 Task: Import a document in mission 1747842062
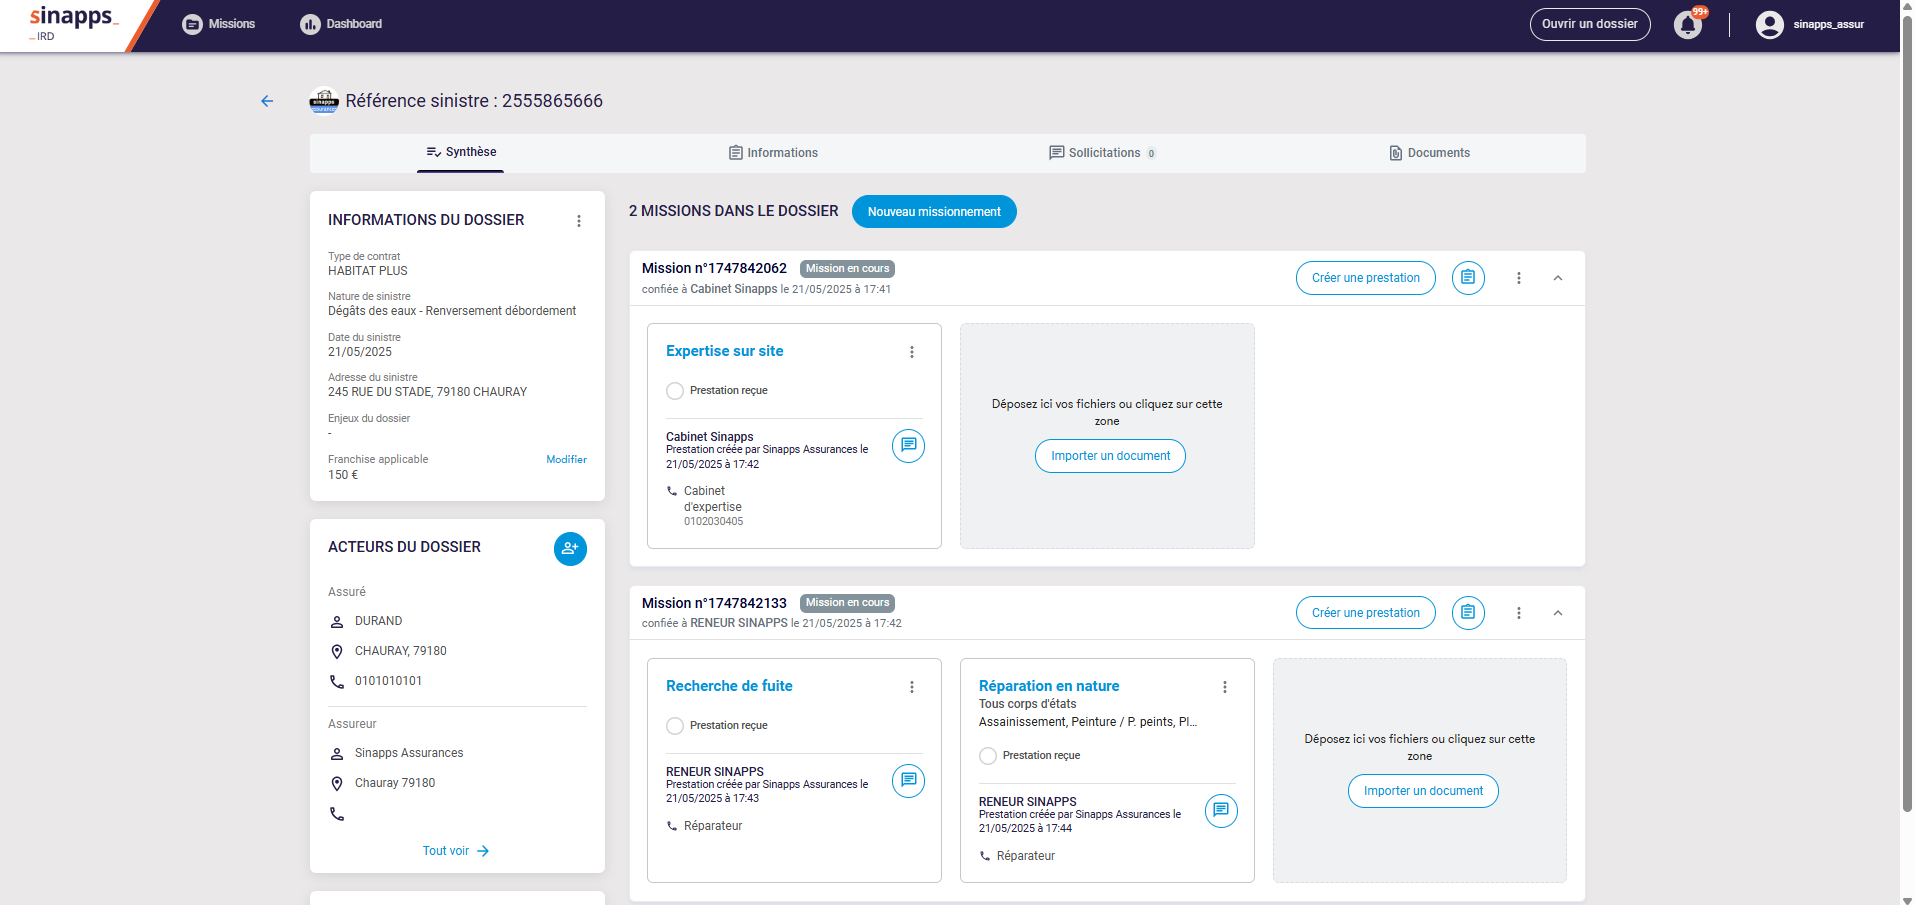[1110, 456]
